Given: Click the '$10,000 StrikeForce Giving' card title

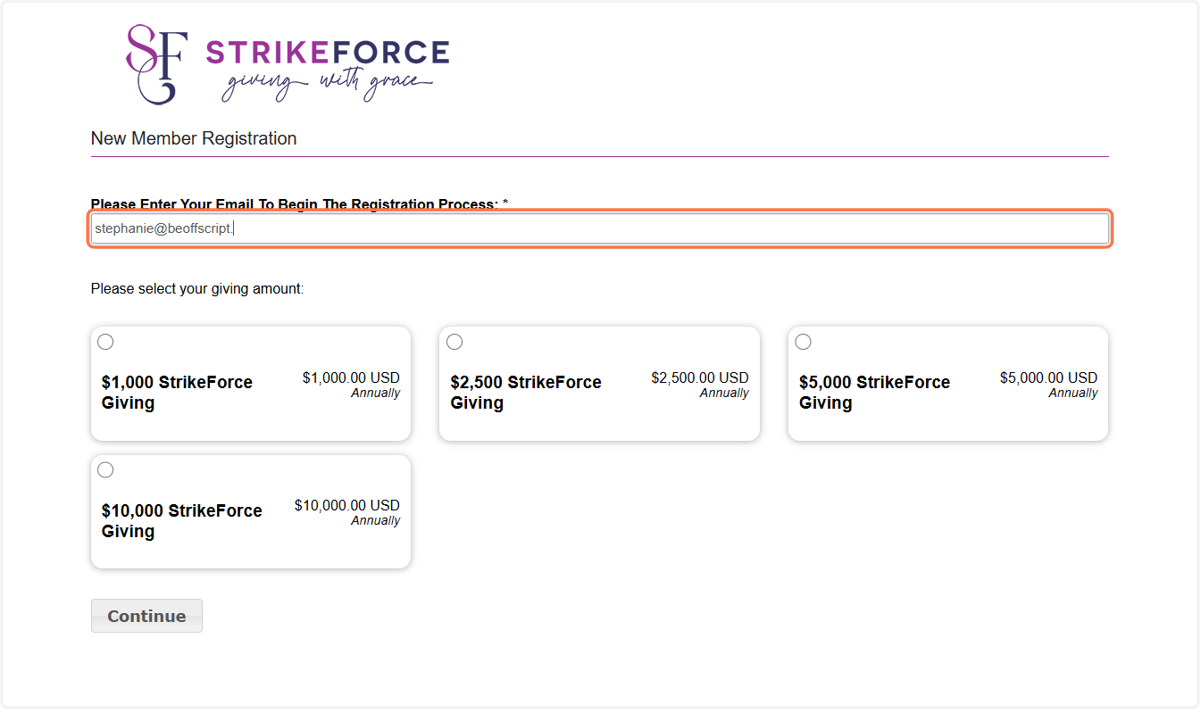Looking at the screenshot, I should (x=182, y=520).
